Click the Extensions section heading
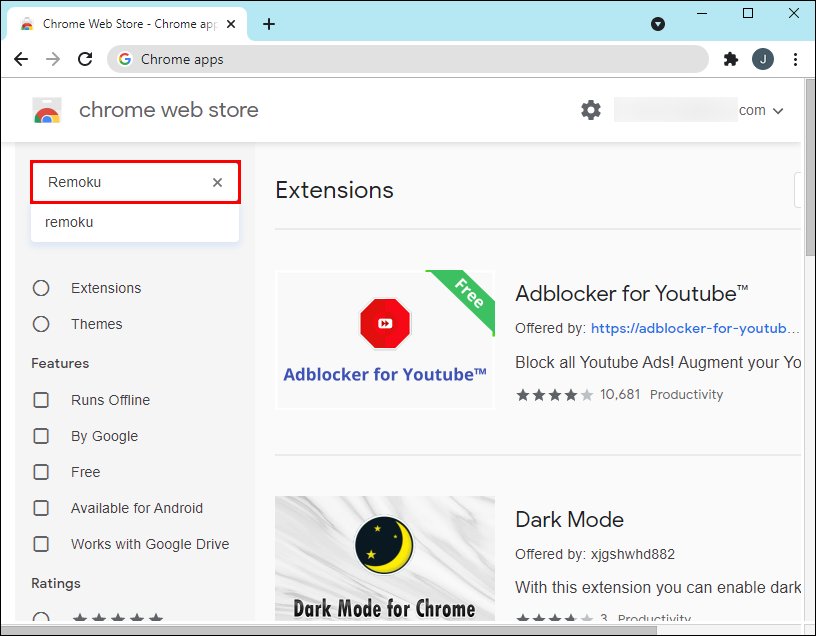Image resolution: width=816 pixels, height=636 pixels. click(x=334, y=190)
